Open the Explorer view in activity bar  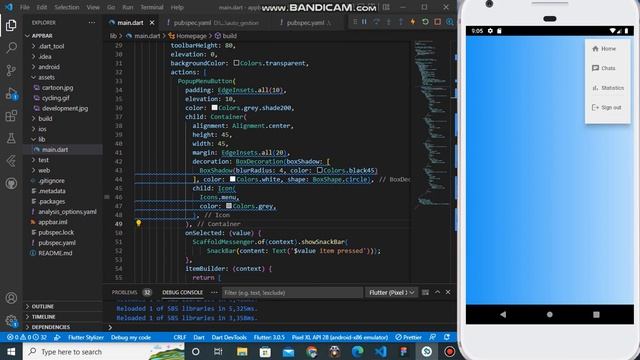[11, 25]
